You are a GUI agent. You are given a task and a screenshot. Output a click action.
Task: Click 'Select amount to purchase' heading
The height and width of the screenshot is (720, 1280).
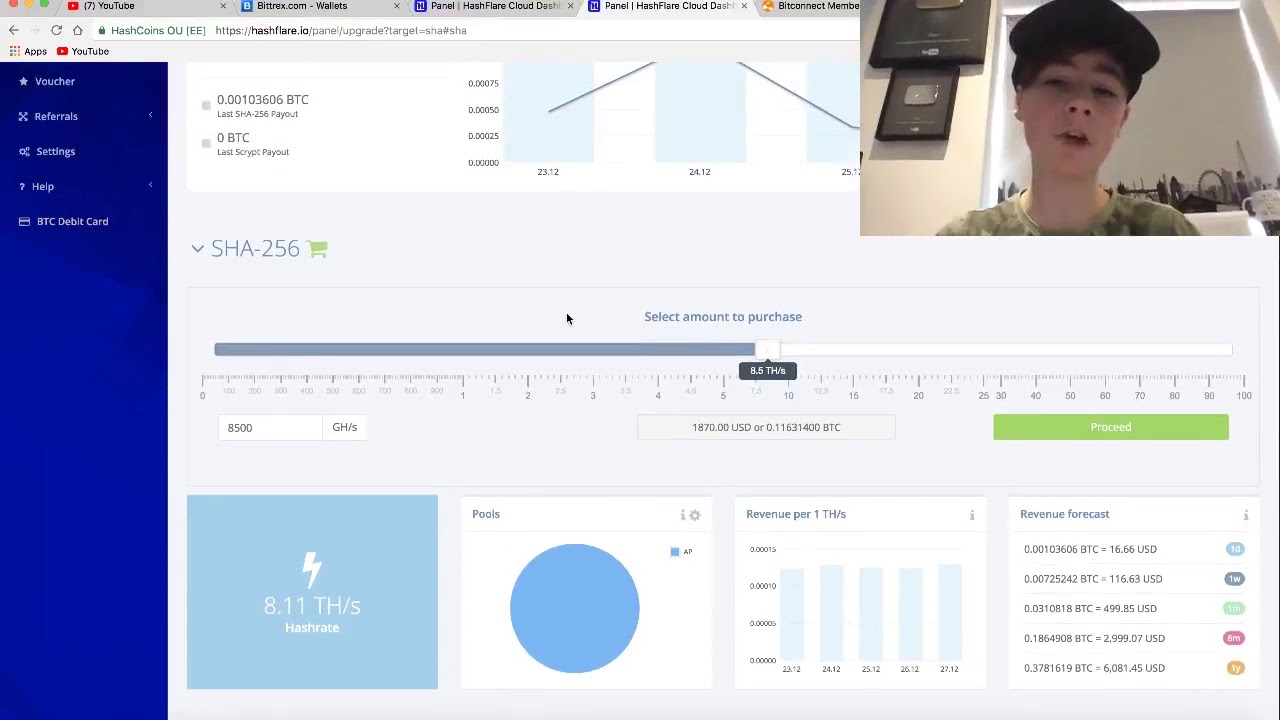(723, 317)
